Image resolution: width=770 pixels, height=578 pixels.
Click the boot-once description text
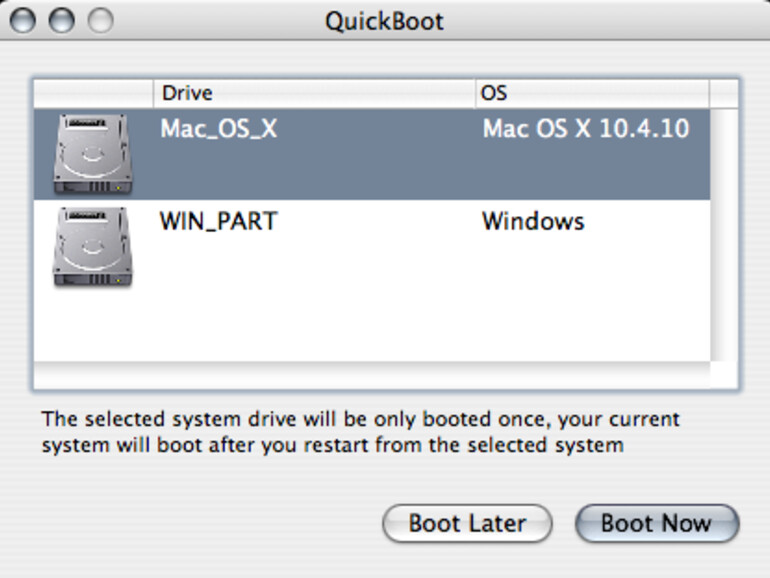coord(360,432)
